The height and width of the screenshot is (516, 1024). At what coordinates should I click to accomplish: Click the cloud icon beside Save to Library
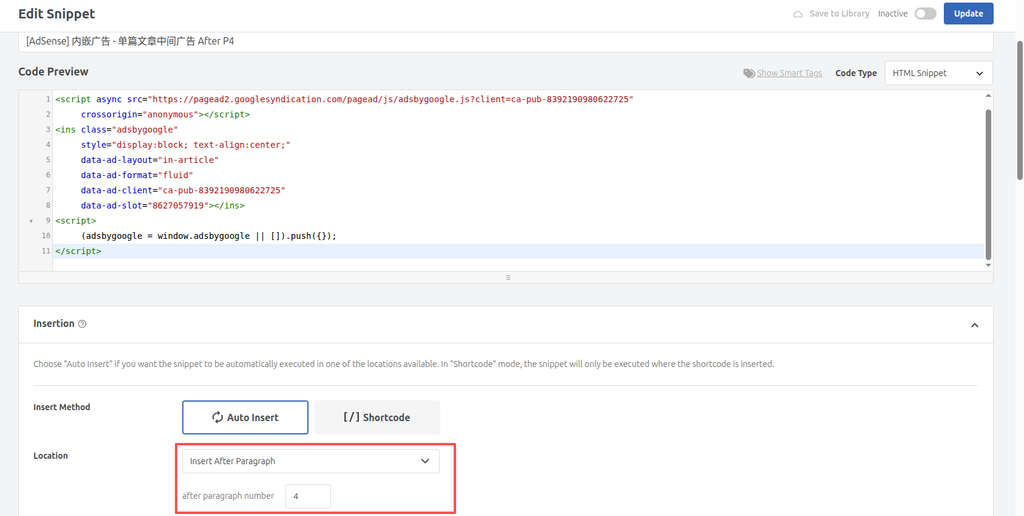pos(798,14)
